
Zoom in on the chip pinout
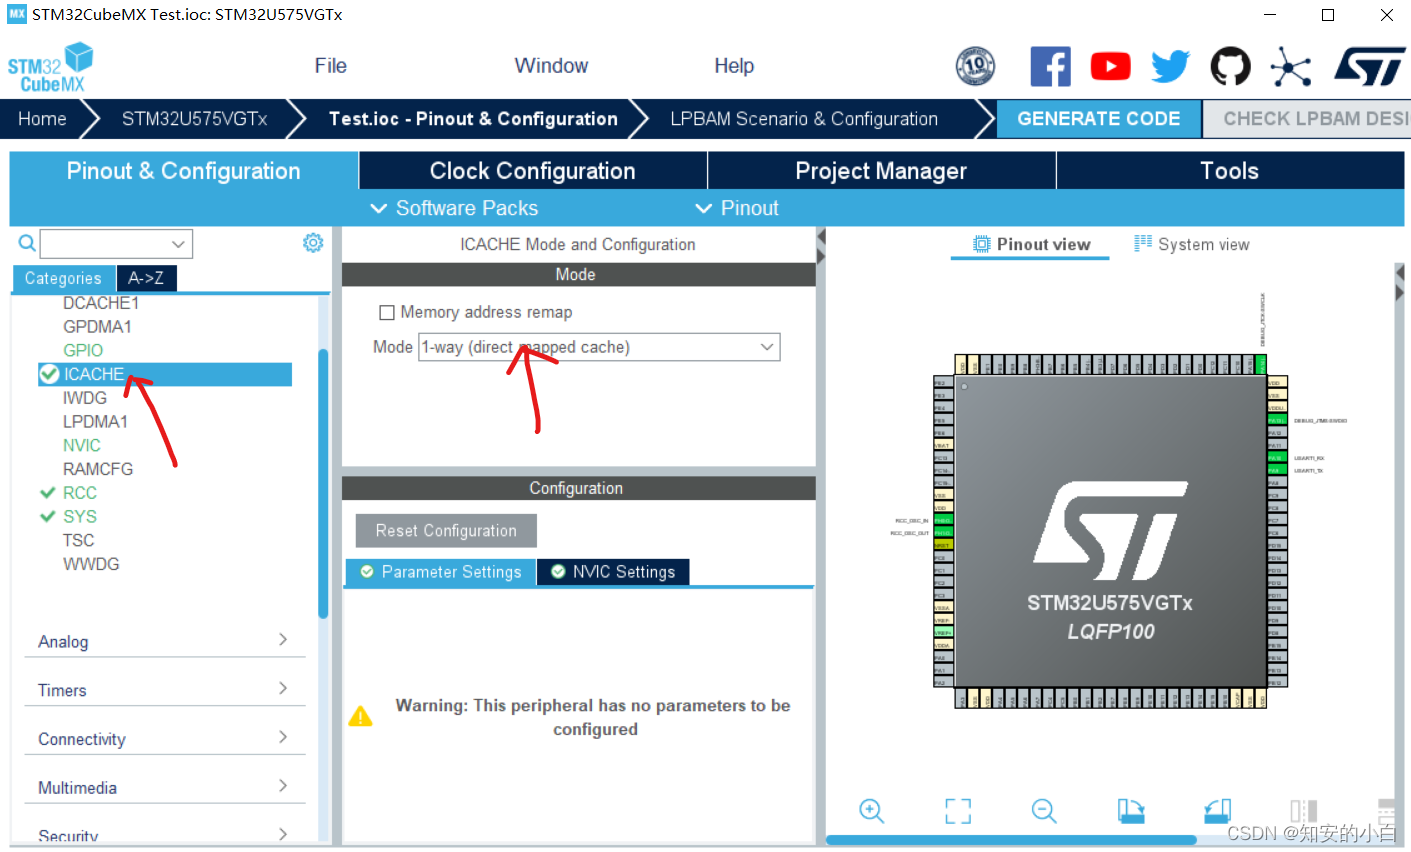872,811
